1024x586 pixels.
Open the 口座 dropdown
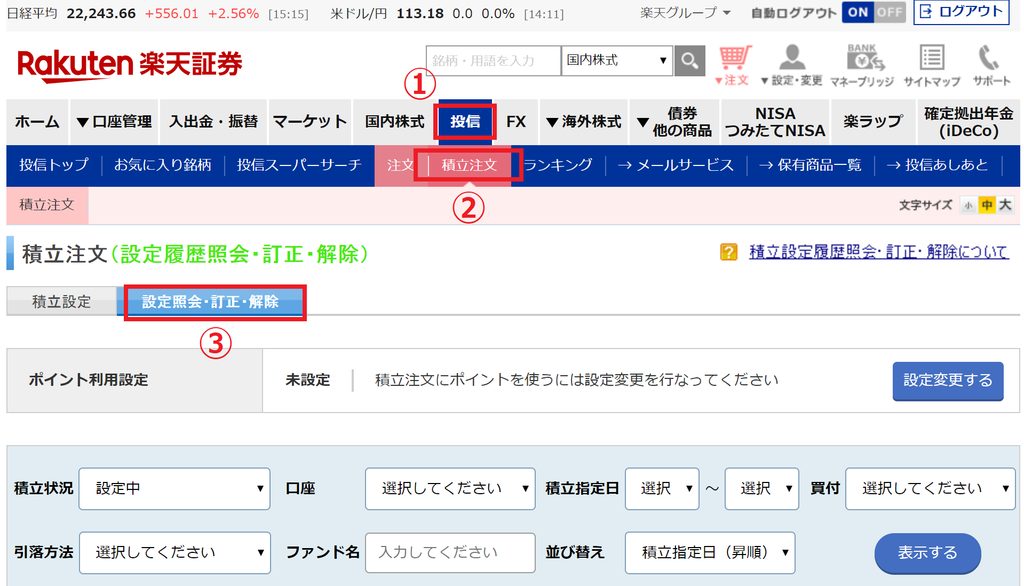tap(450, 489)
